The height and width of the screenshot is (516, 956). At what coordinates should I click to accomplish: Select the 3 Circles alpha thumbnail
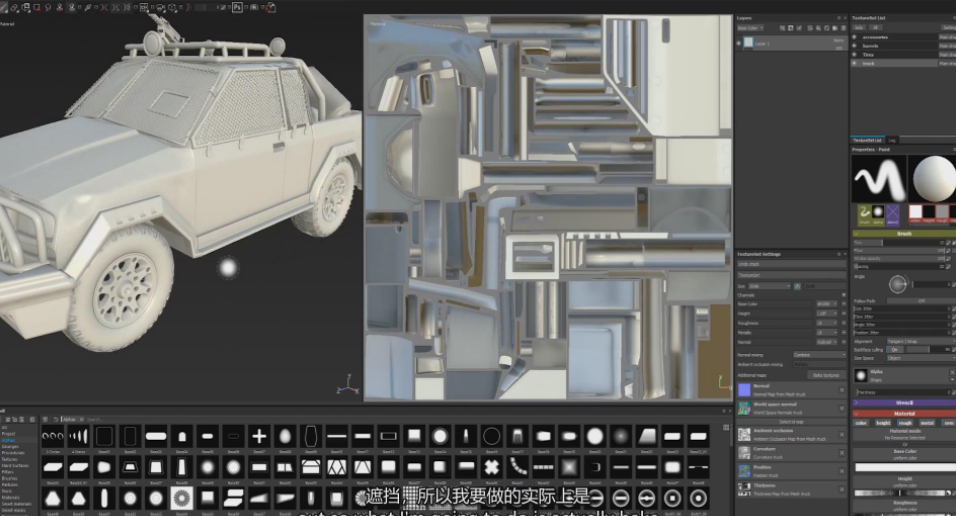[x=52, y=436]
